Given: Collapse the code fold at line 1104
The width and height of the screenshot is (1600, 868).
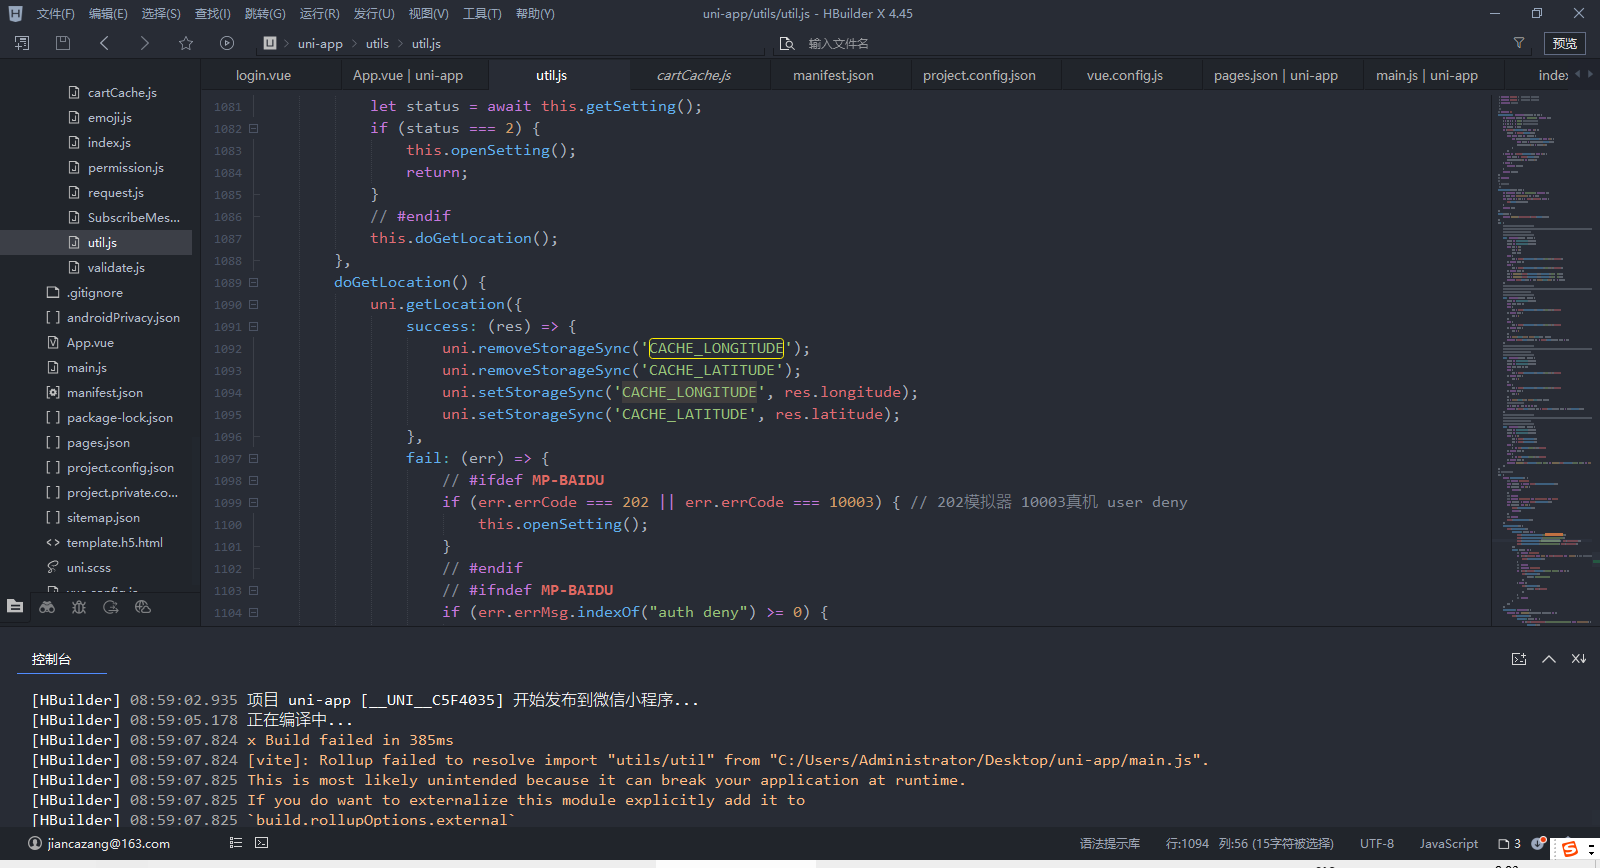Looking at the screenshot, I should click(254, 613).
